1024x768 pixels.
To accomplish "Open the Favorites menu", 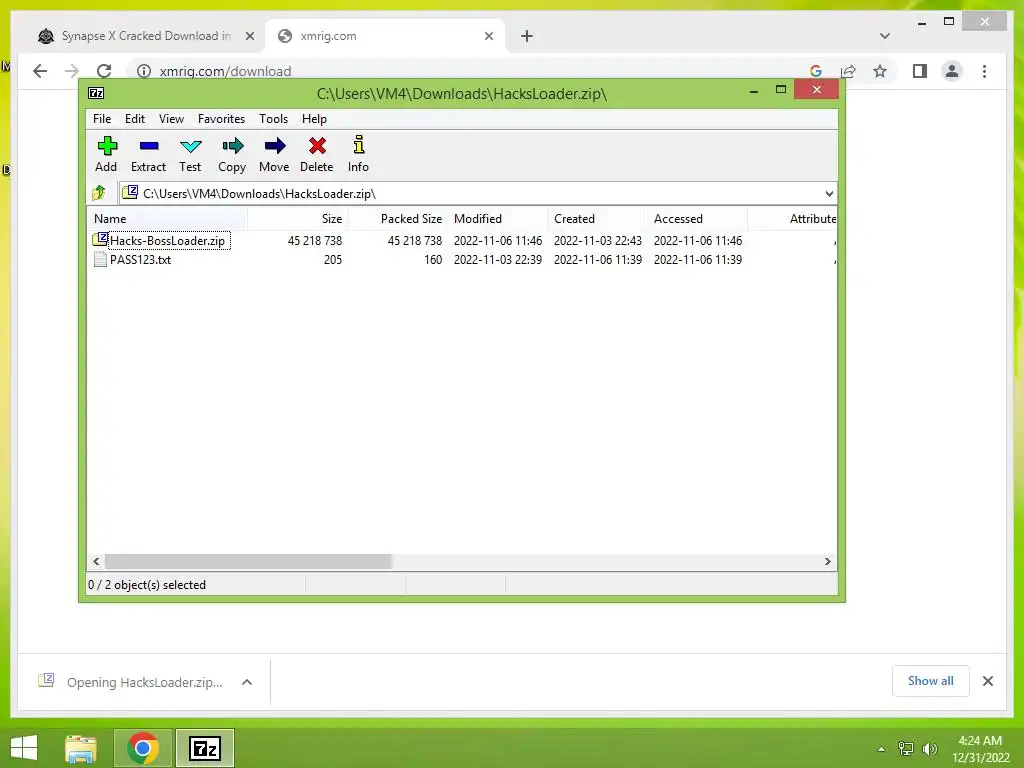I will point(221,119).
